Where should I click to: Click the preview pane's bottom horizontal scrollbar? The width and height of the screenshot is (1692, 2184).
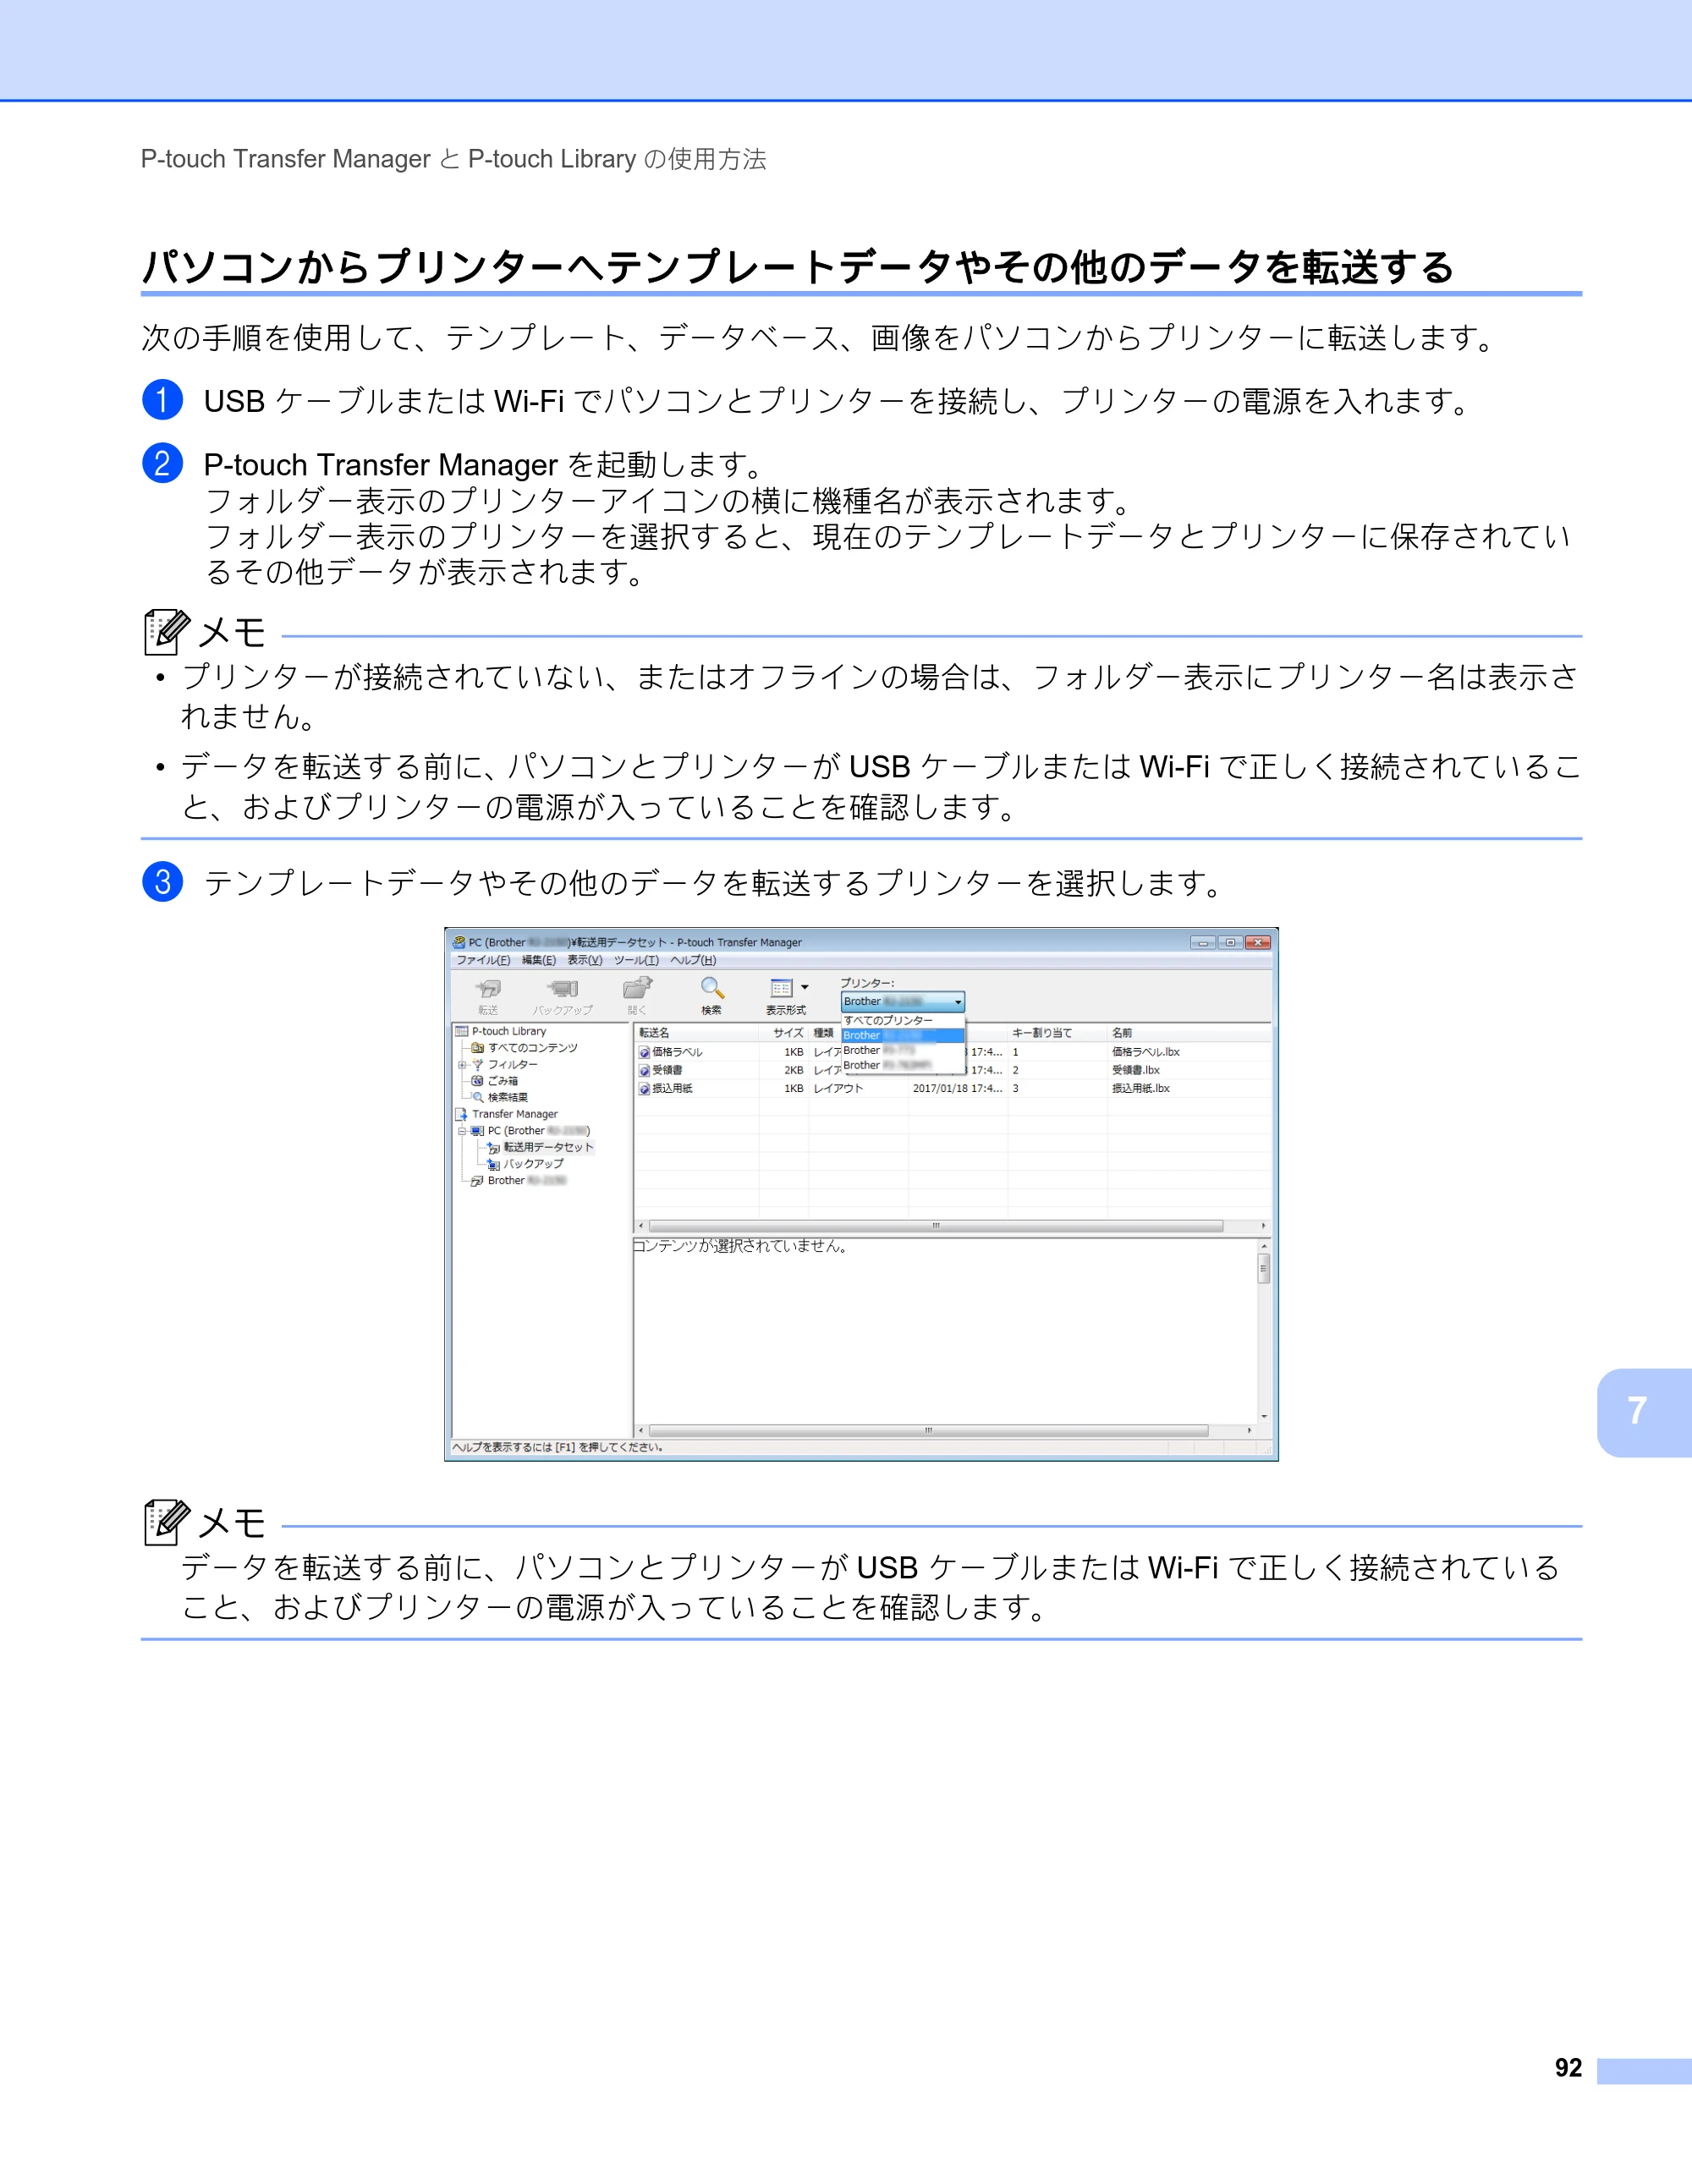945,1431
